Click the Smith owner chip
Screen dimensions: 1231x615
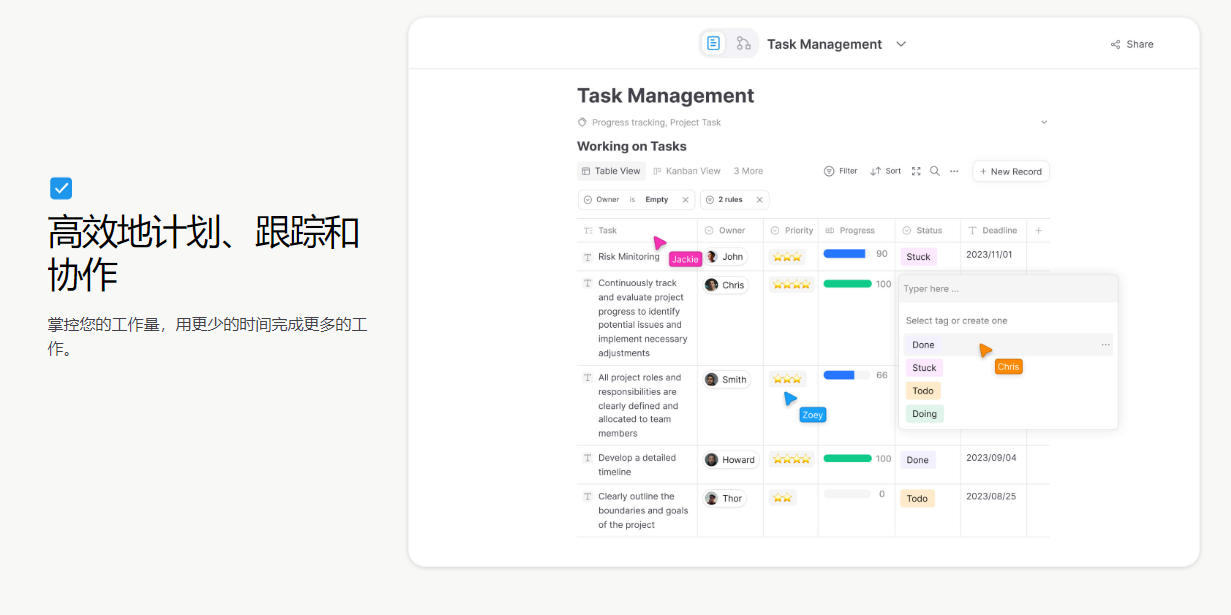(x=727, y=380)
